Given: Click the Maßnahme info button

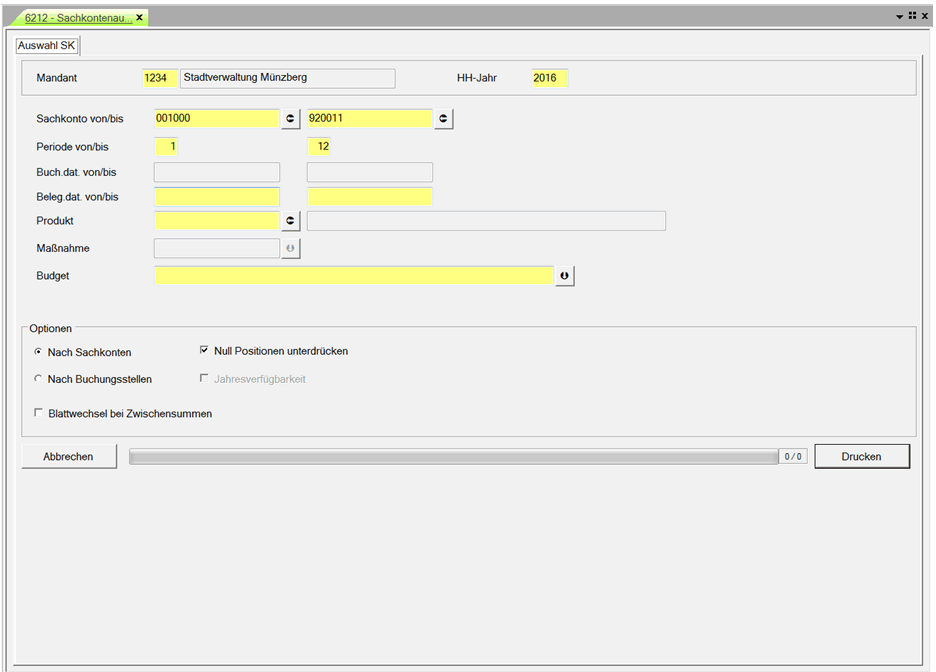Looking at the screenshot, I should (x=291, y=249).
